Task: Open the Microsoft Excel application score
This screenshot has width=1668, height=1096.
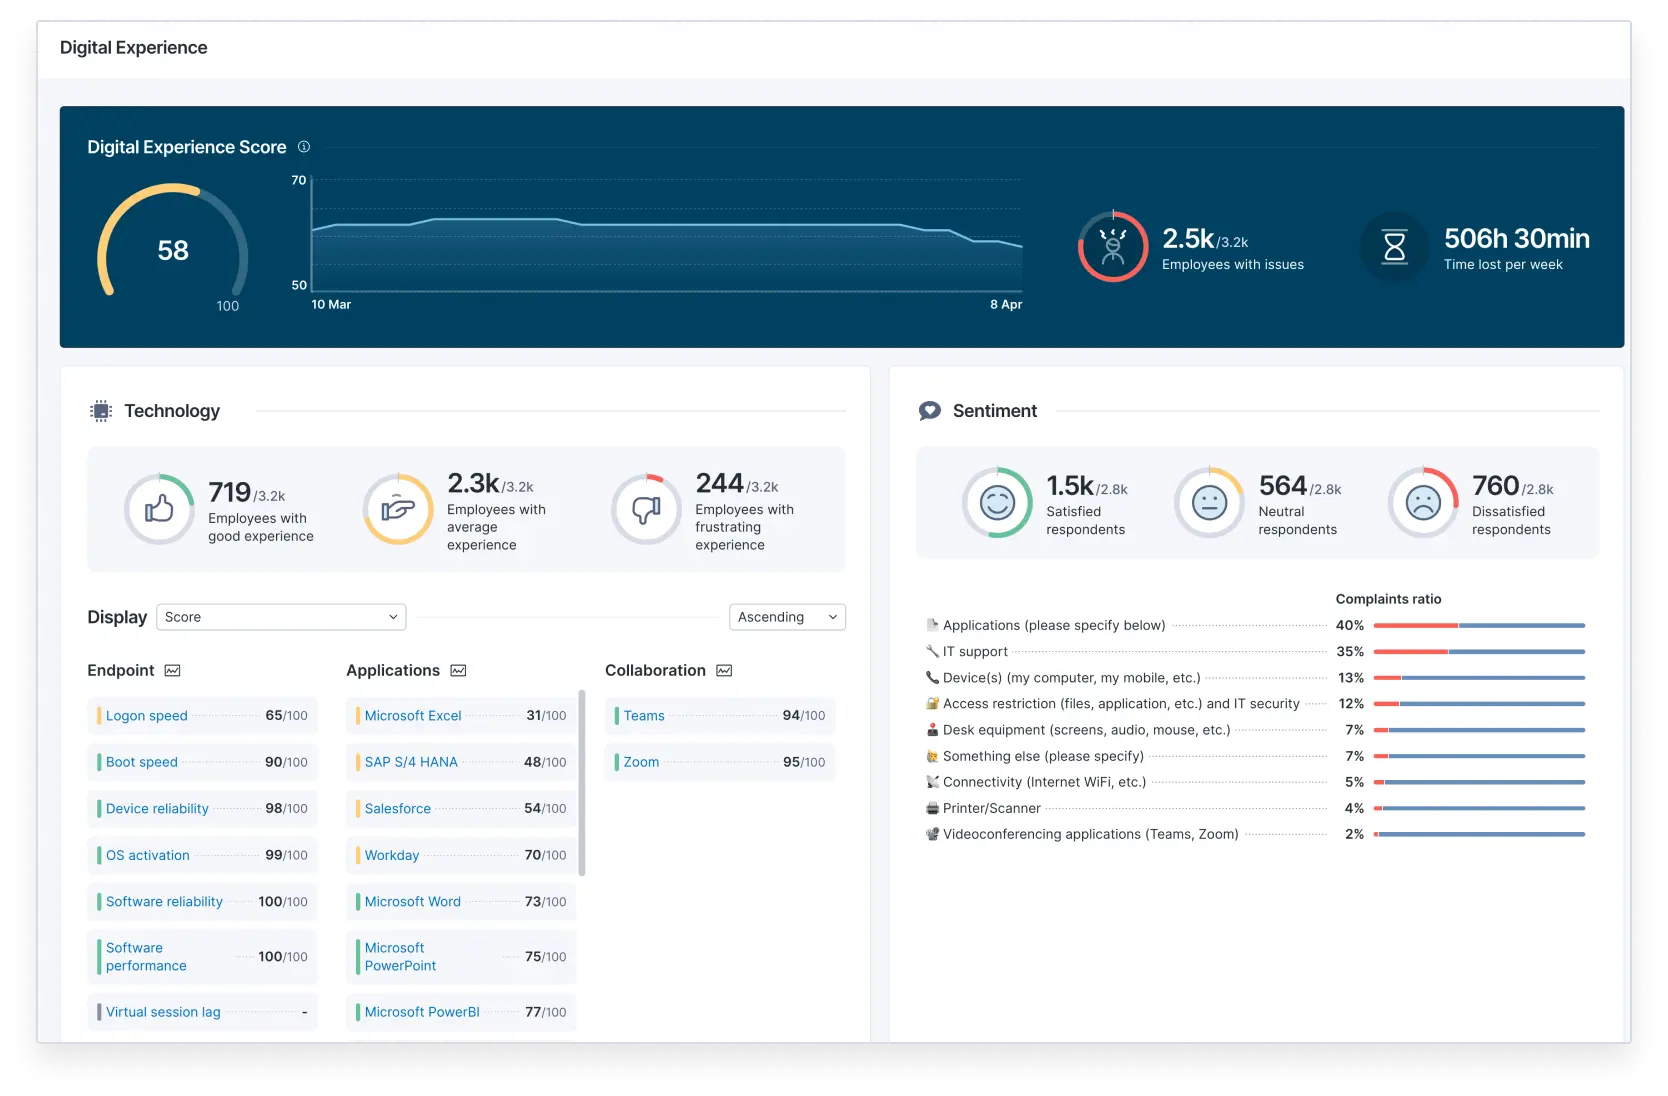Action: [x=461, y=716]
